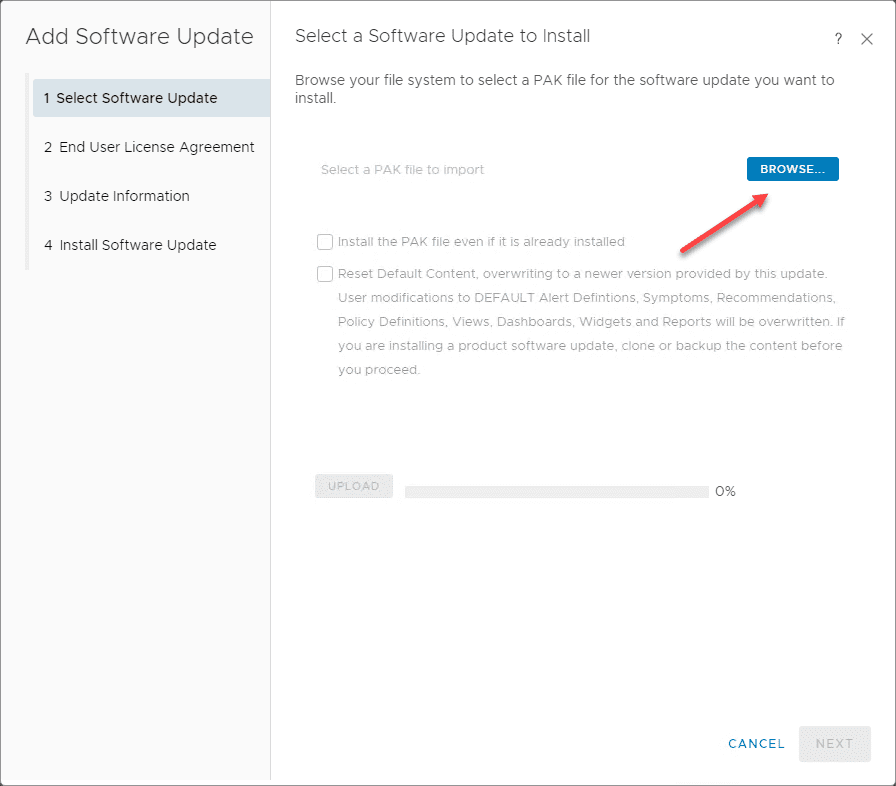
Task: Click the Browse button
Action: (792, 169)
